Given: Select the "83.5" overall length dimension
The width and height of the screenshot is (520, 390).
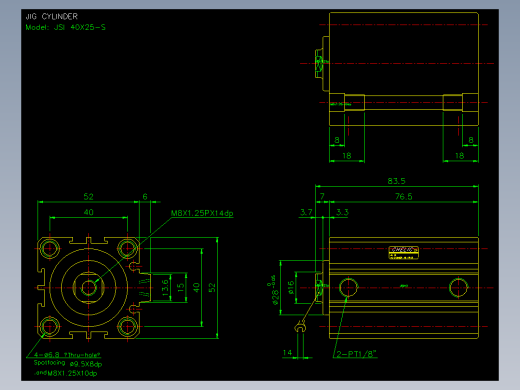Looking at the screenshot, I should 397,181.
